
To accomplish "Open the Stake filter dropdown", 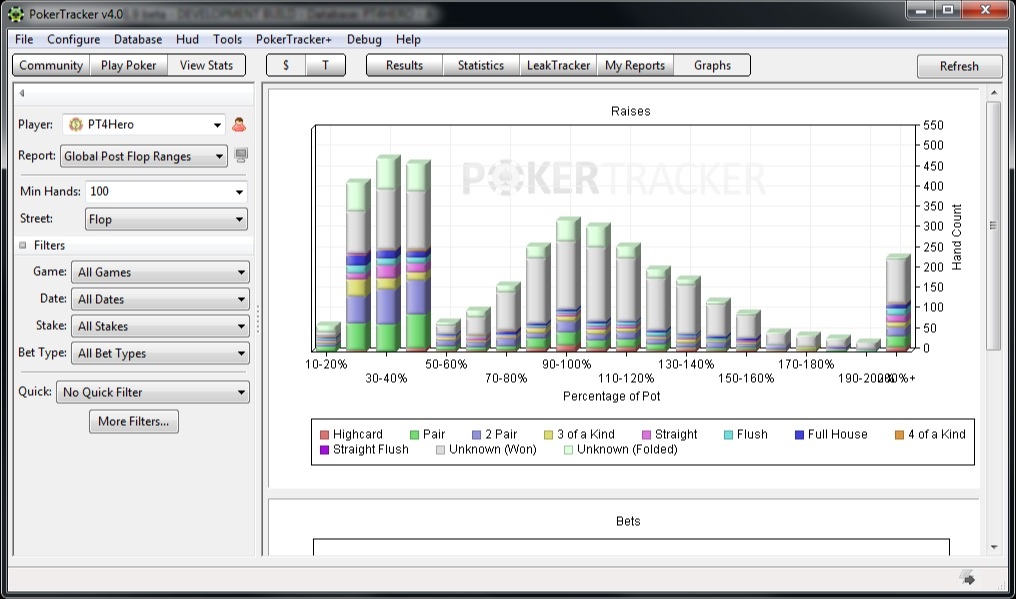I will 160,326.
